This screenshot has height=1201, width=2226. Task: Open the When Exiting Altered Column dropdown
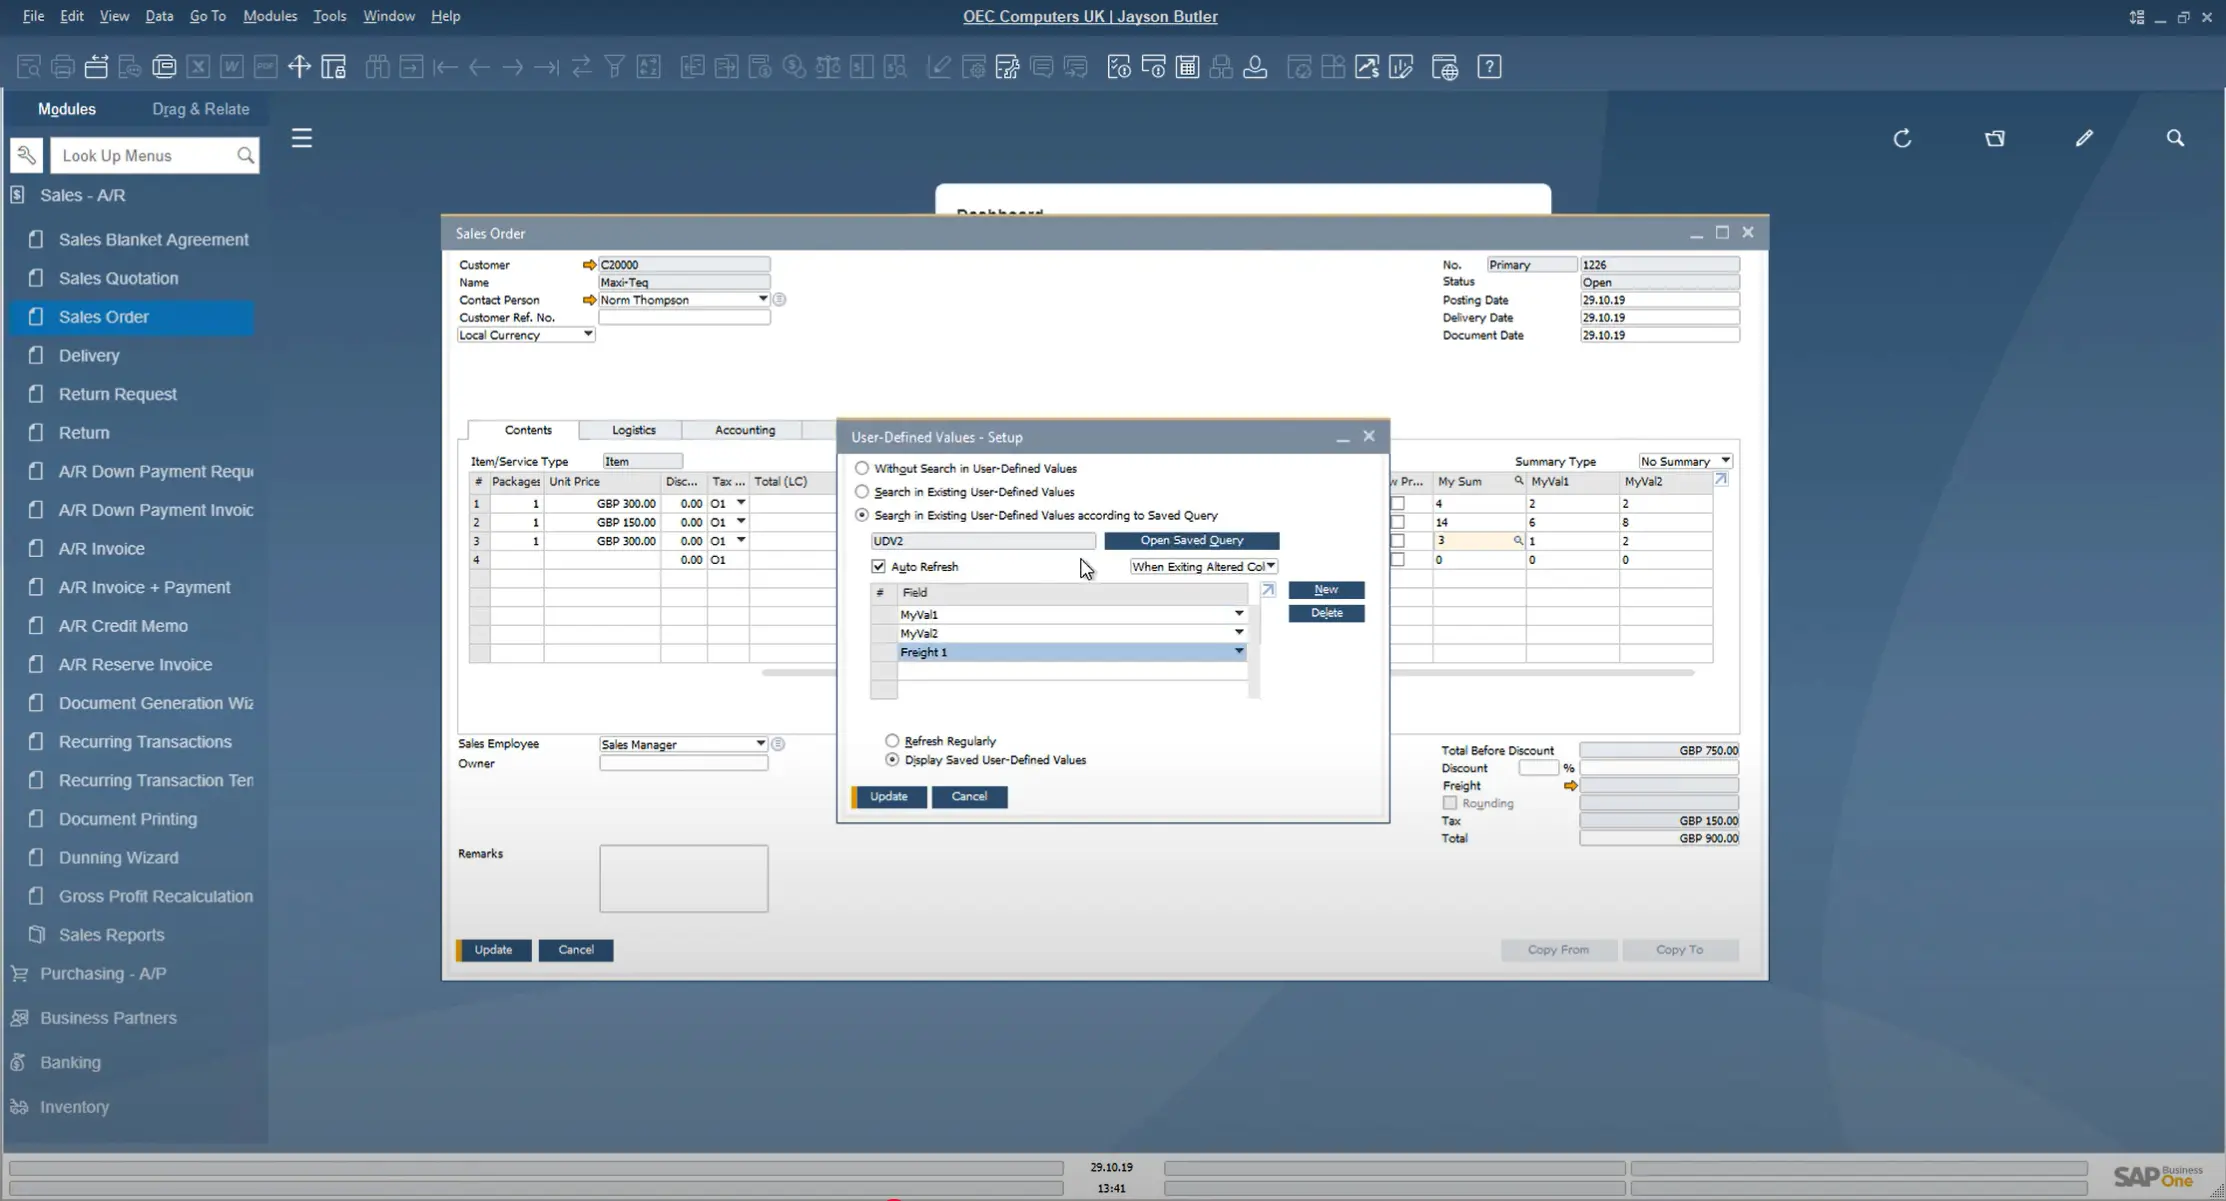1203,567
